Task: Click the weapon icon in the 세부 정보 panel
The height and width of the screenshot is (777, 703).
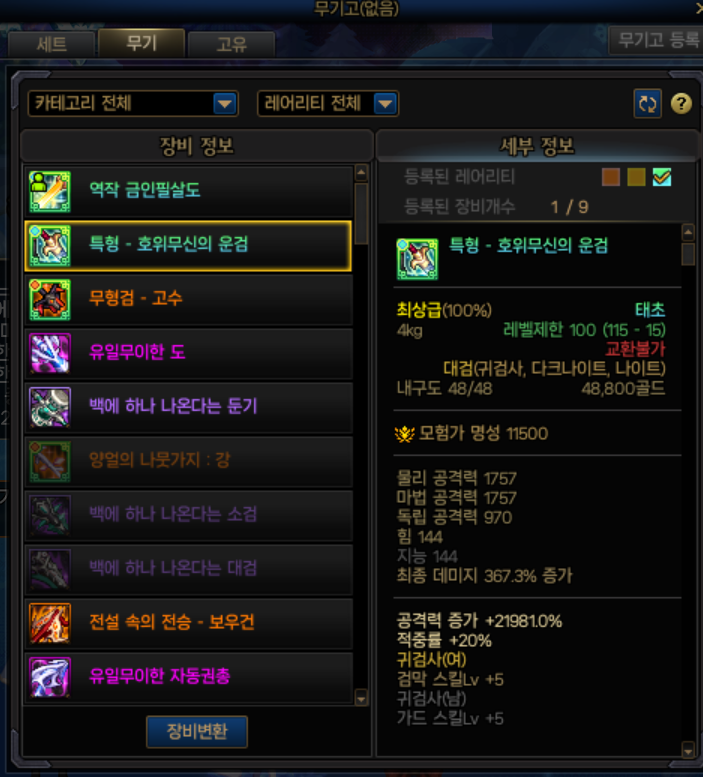Action: point(417,259)
